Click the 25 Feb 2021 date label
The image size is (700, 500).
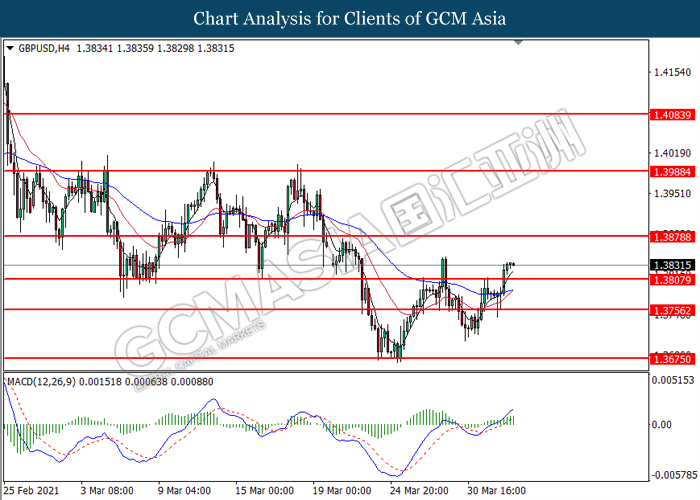[31, 490]
